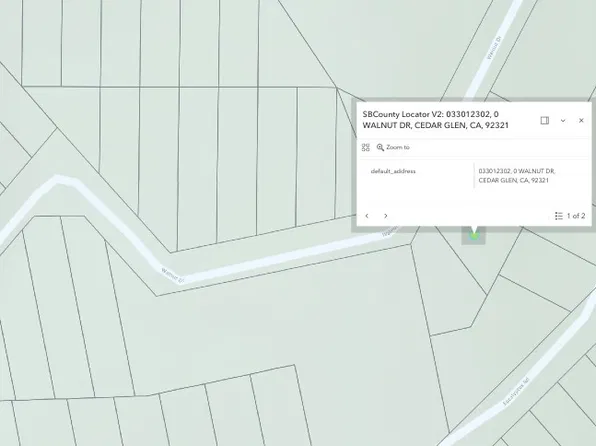The height and width of the screenshot is (446, 596).
Task: Open the feature list showing 1 of 2
Action: point(570,216)
